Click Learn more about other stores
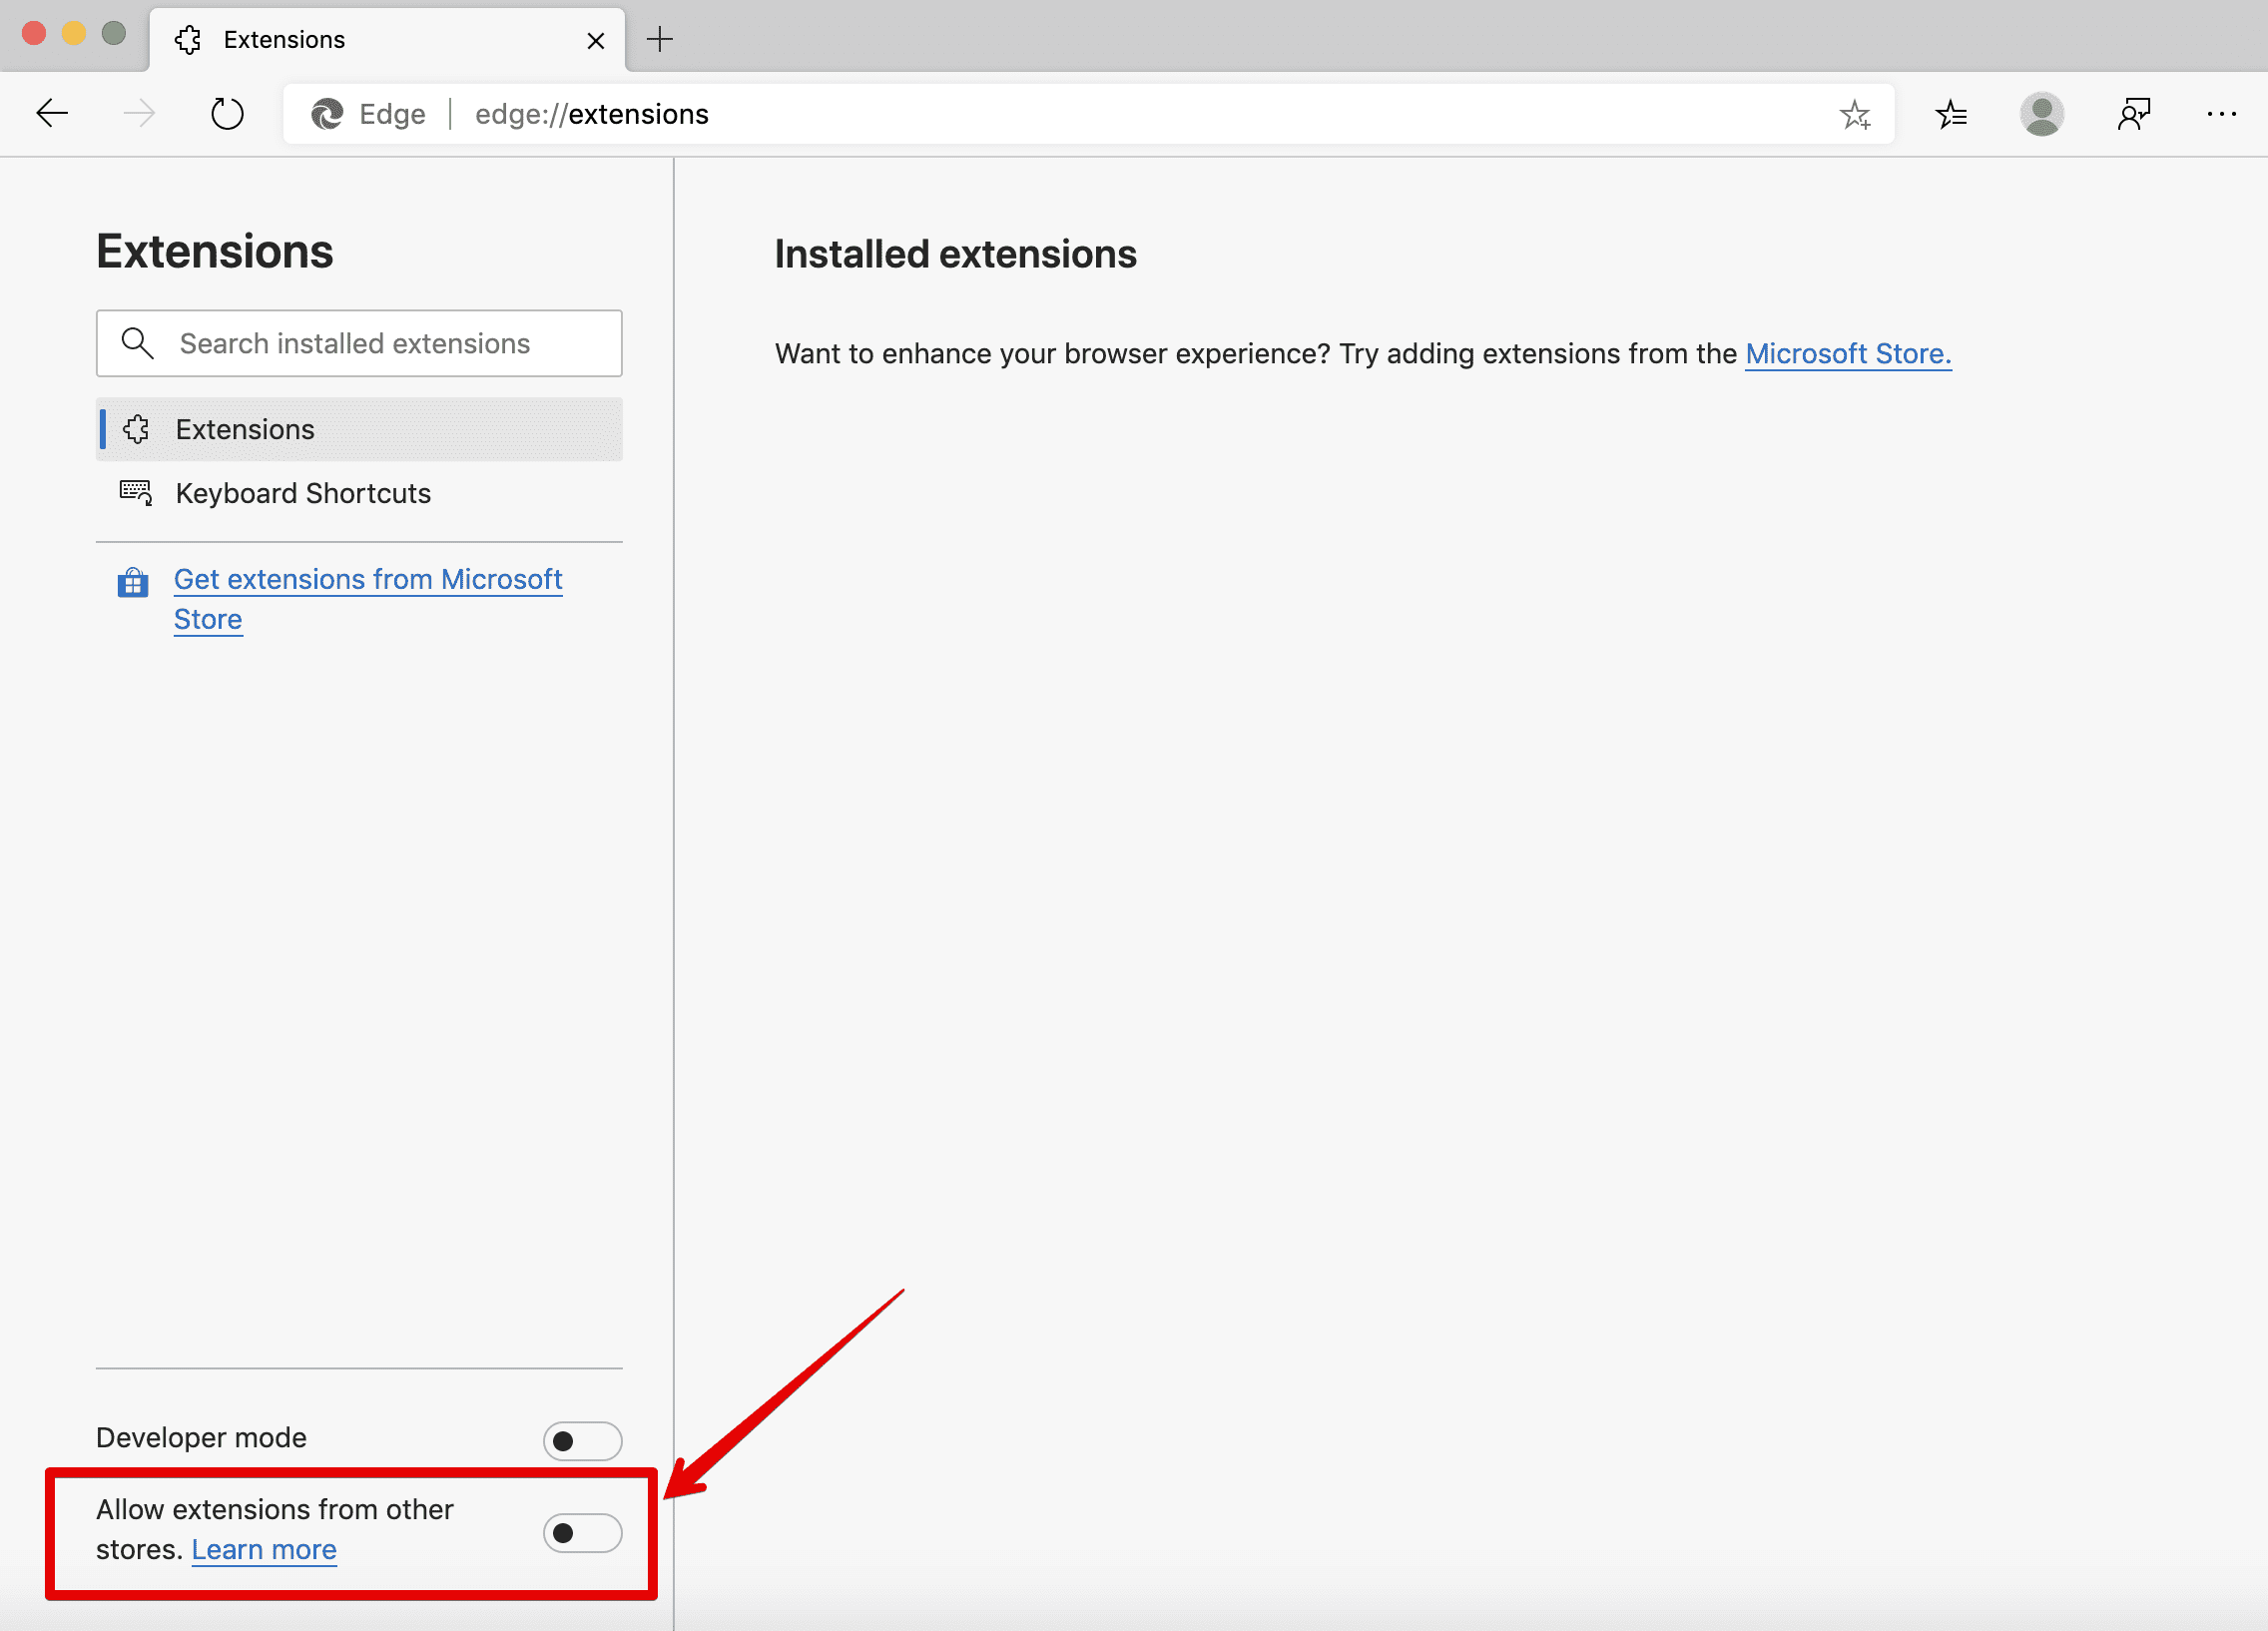The image size is (2268, 1631). click(x=263, y=1549)
